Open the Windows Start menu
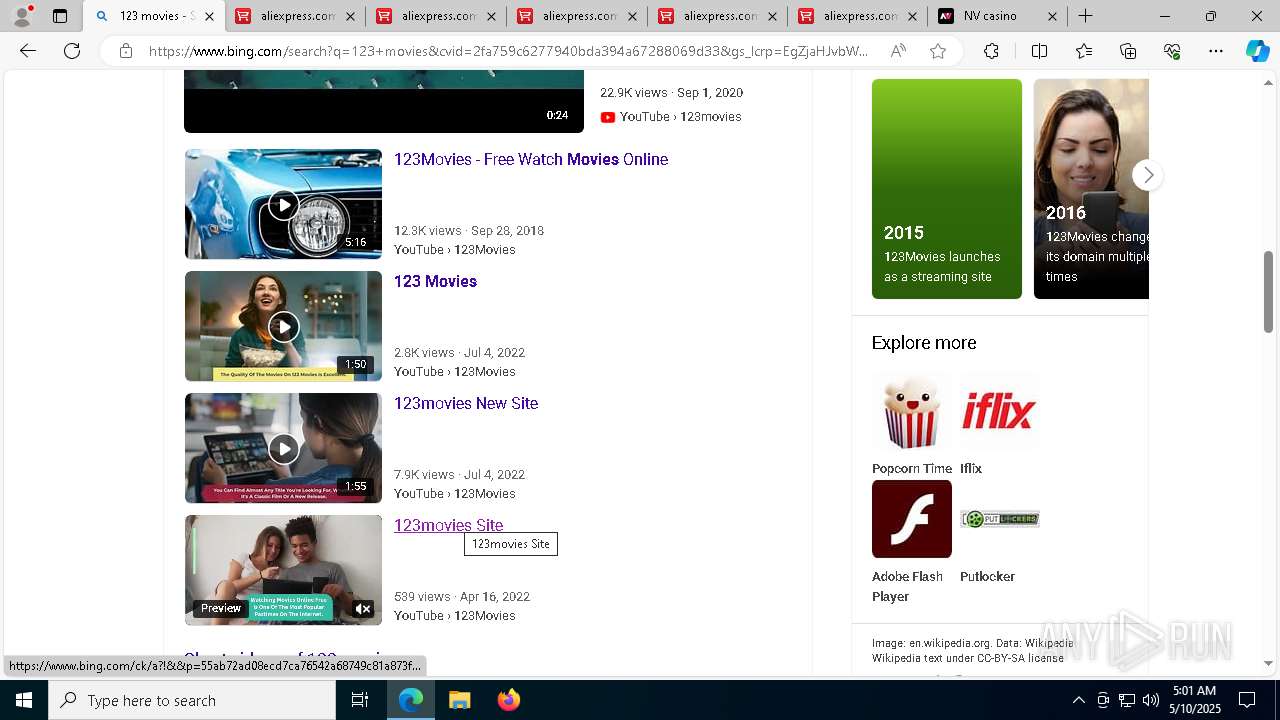 pyautogui.click(x=24, y=700)
